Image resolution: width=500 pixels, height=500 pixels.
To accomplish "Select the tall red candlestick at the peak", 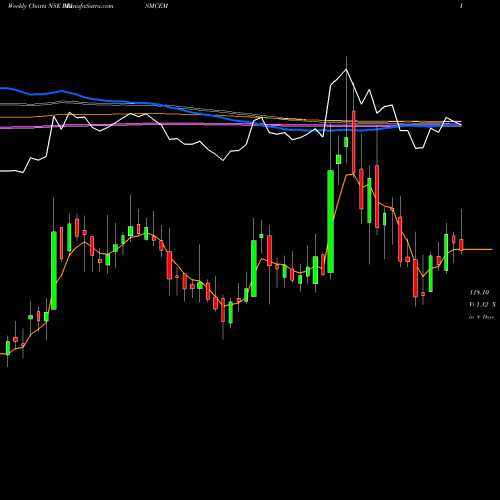I will pyautogui.click(x=354, y=143).
